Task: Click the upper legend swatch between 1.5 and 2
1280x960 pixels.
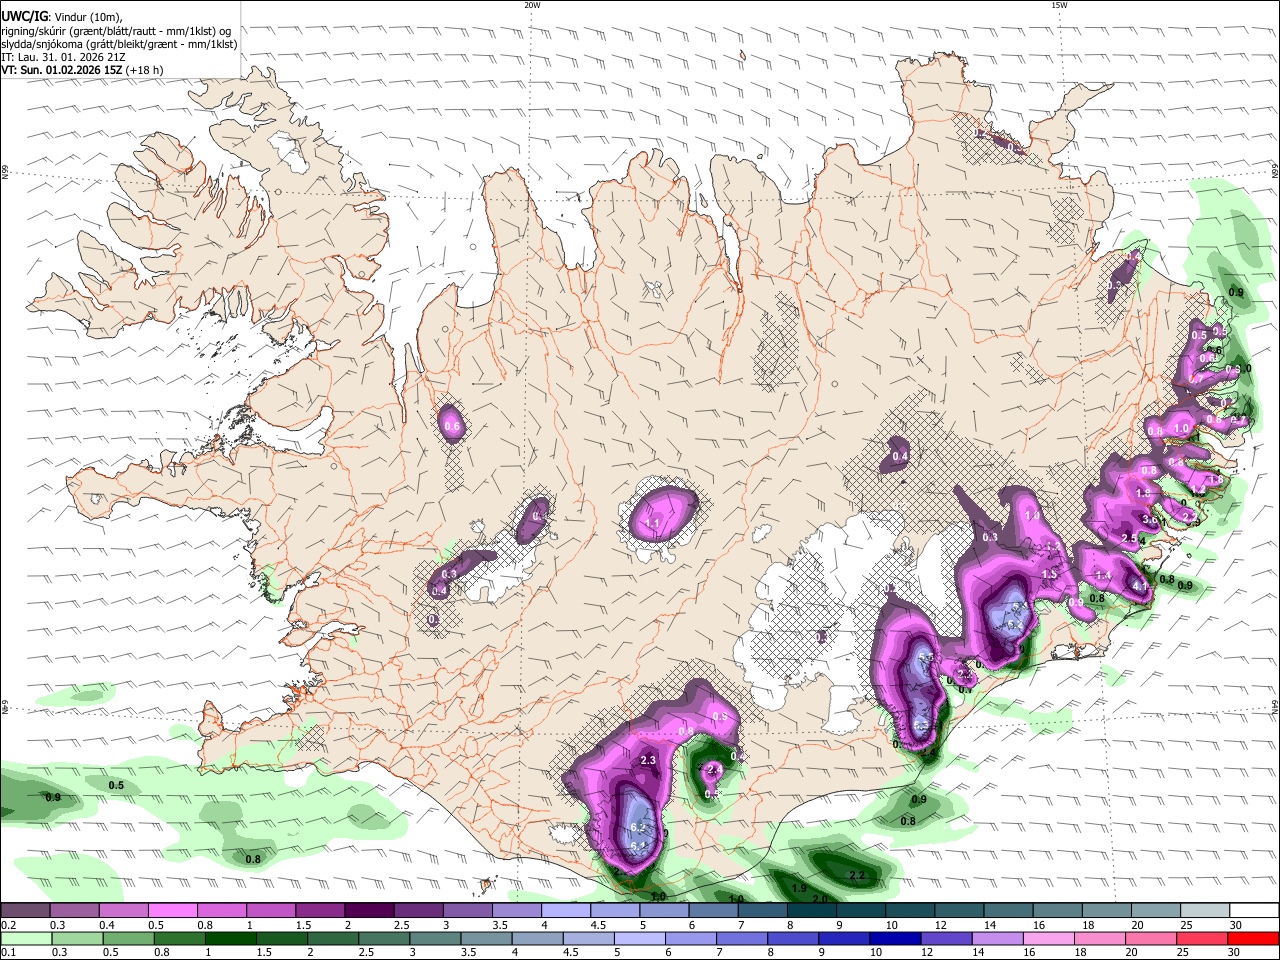Action: click(x=320, y=910)
